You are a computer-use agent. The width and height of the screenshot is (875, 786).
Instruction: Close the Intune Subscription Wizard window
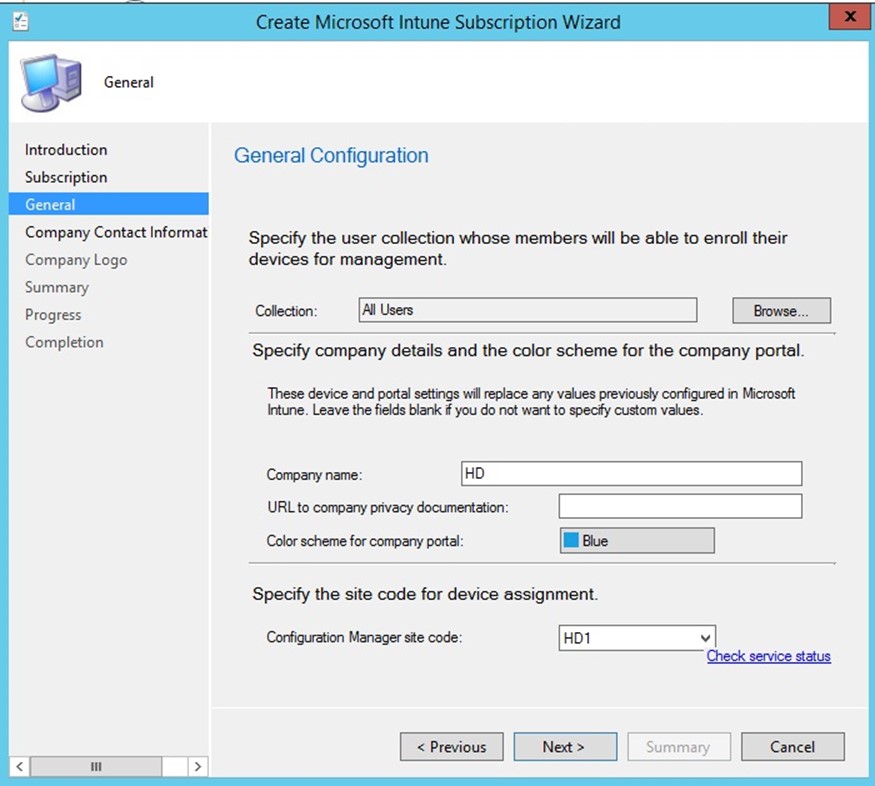point(849,16)
